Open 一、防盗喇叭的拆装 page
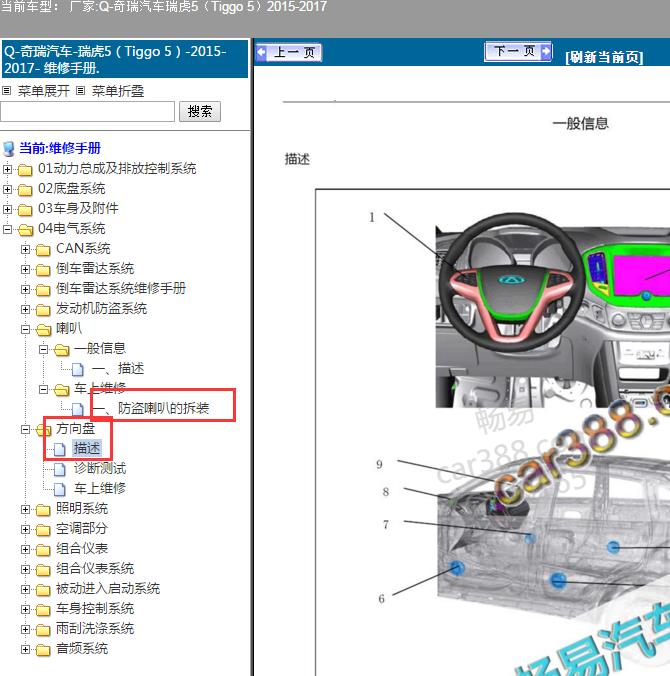 pos(151,408)
